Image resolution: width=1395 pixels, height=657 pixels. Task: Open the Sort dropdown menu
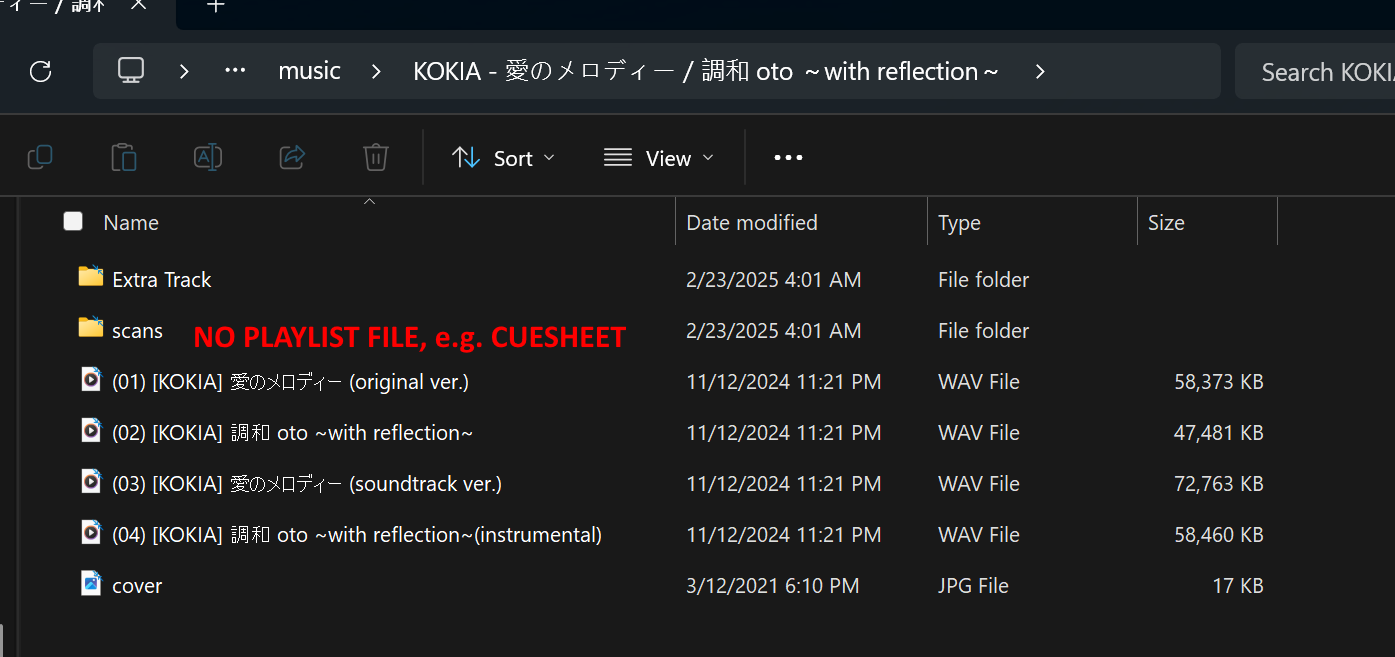504,158
